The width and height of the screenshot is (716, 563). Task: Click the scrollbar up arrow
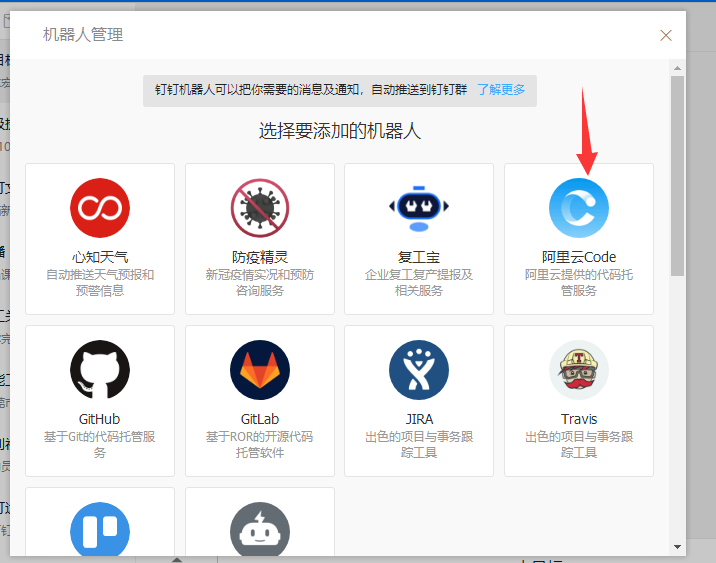click(x=677, y=67)
